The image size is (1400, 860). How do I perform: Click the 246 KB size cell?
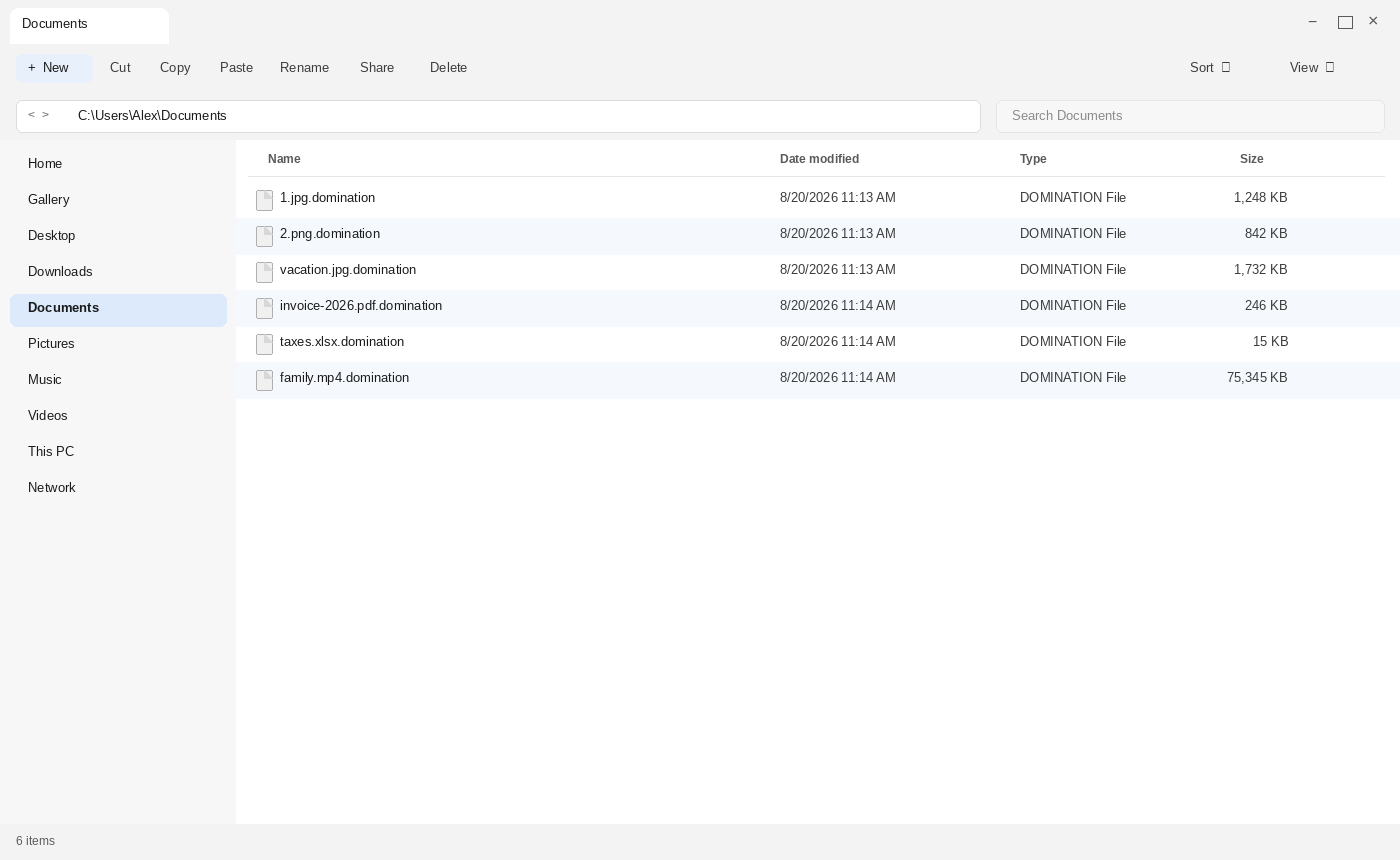1266,306
